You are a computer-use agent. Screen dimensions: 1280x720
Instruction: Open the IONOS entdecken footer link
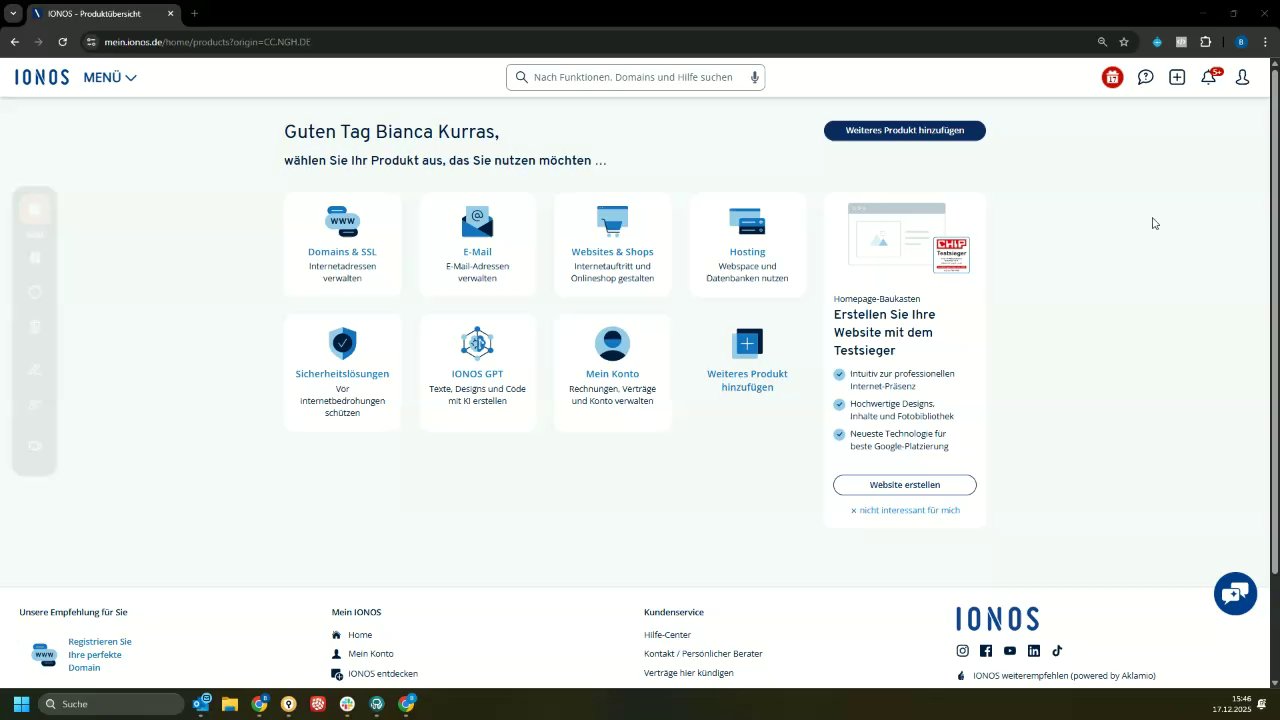(383, 674)
